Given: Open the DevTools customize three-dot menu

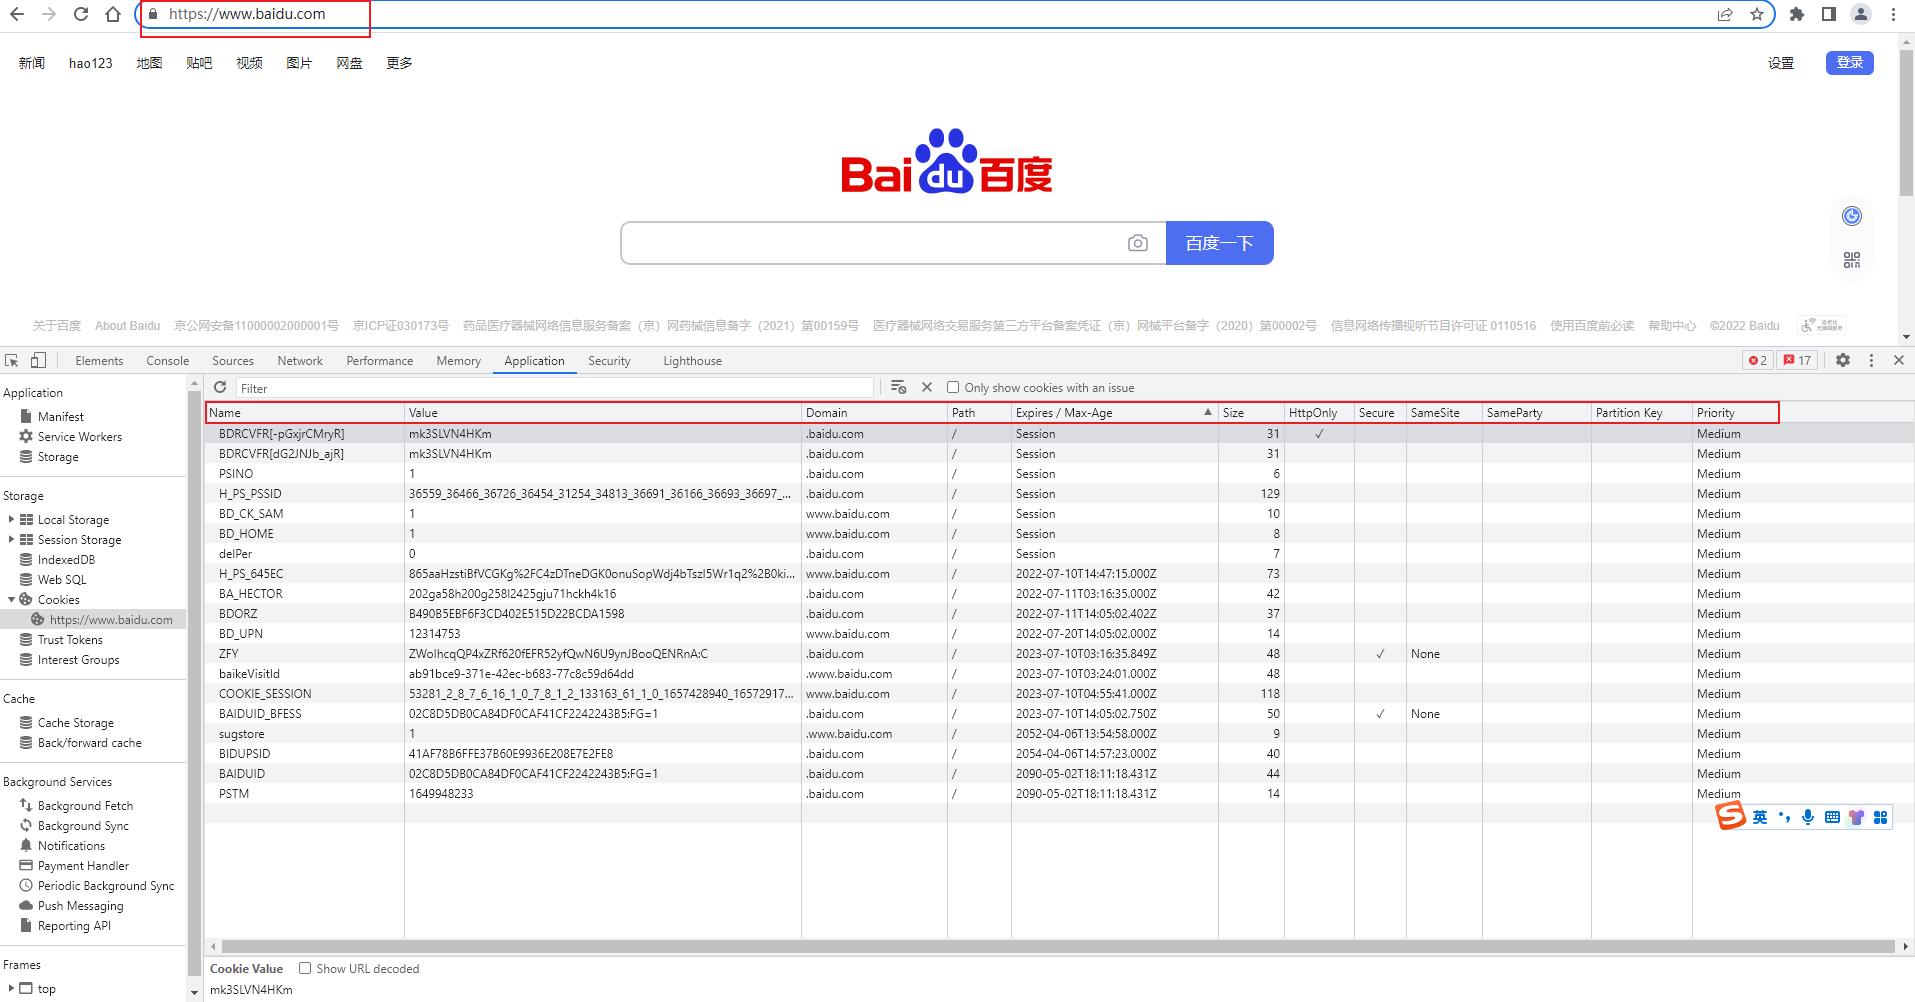Looking at the screenshot, I should coord(1871,361).
